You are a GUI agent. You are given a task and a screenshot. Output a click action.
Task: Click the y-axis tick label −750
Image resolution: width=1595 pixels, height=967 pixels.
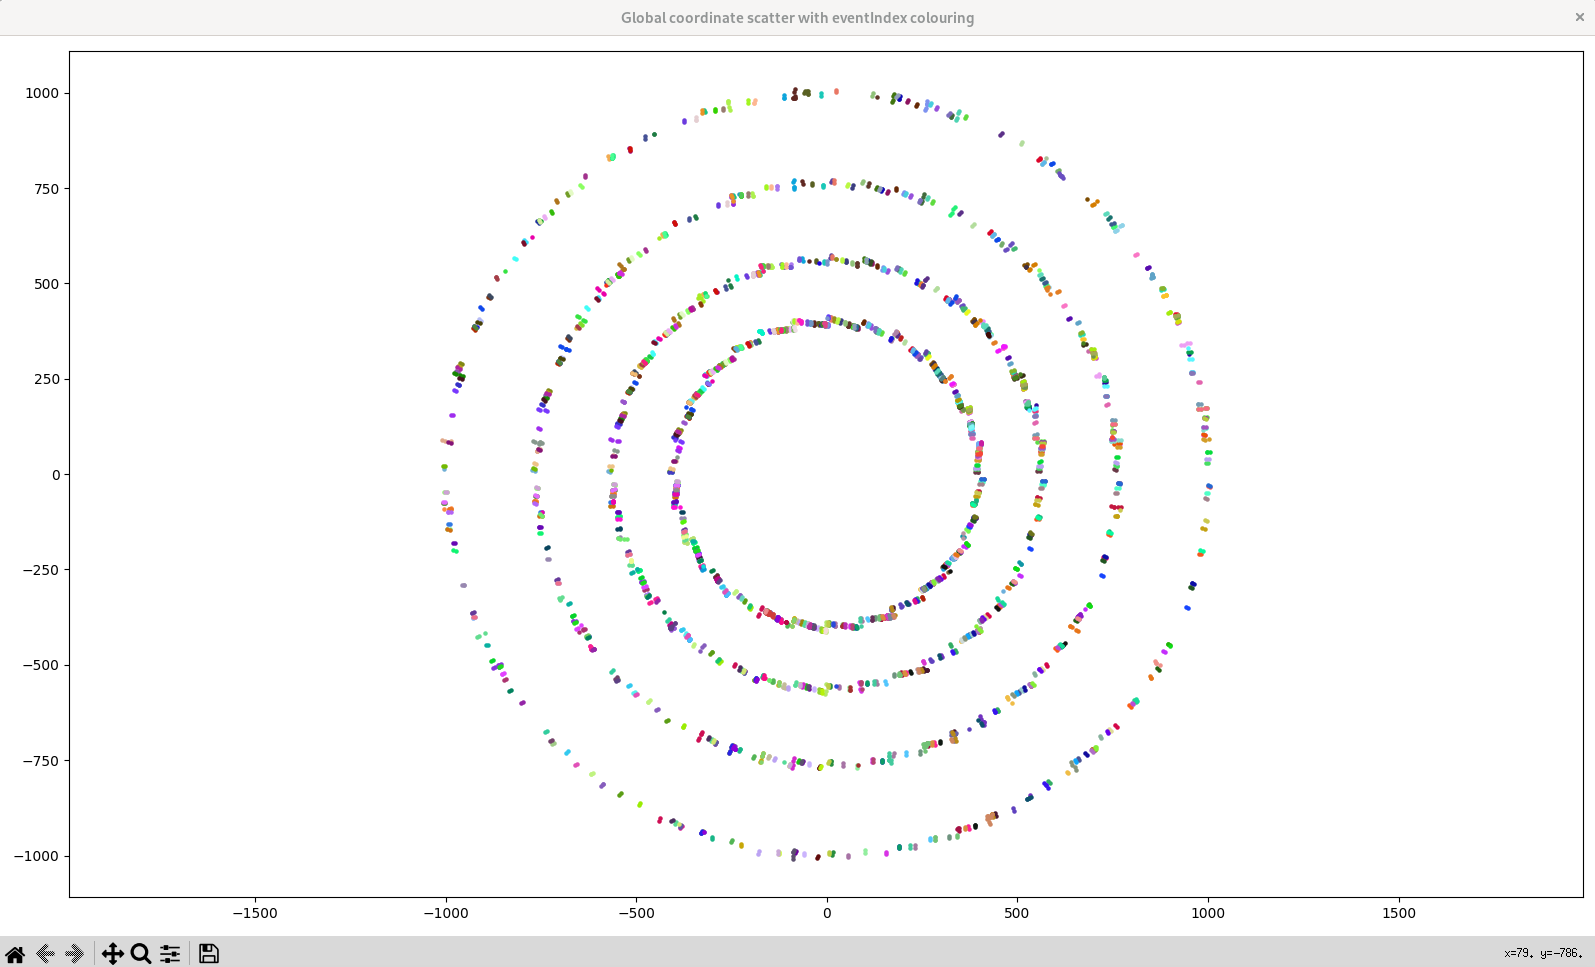coord(41,760)
